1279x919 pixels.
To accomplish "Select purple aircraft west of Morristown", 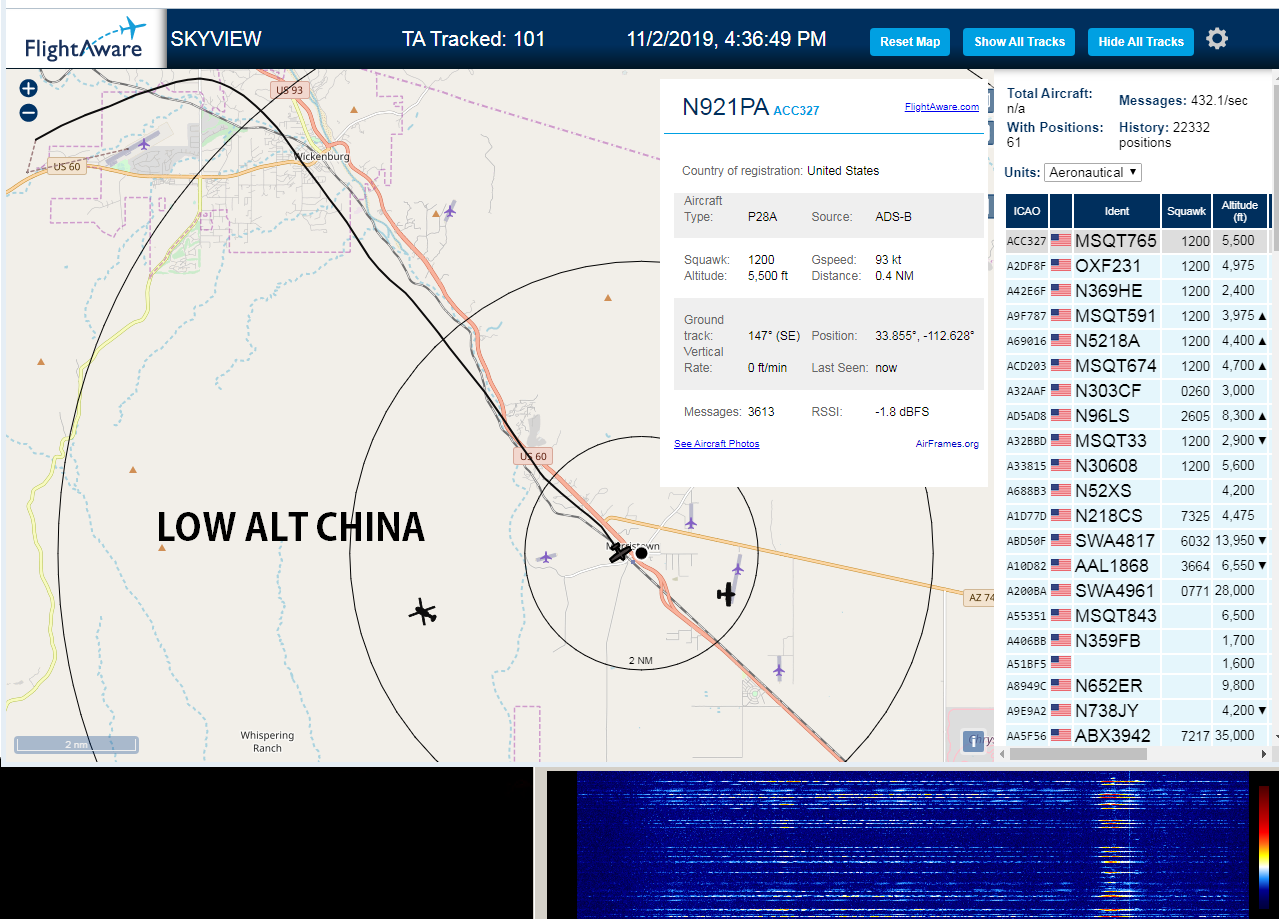I will [546, 557].
